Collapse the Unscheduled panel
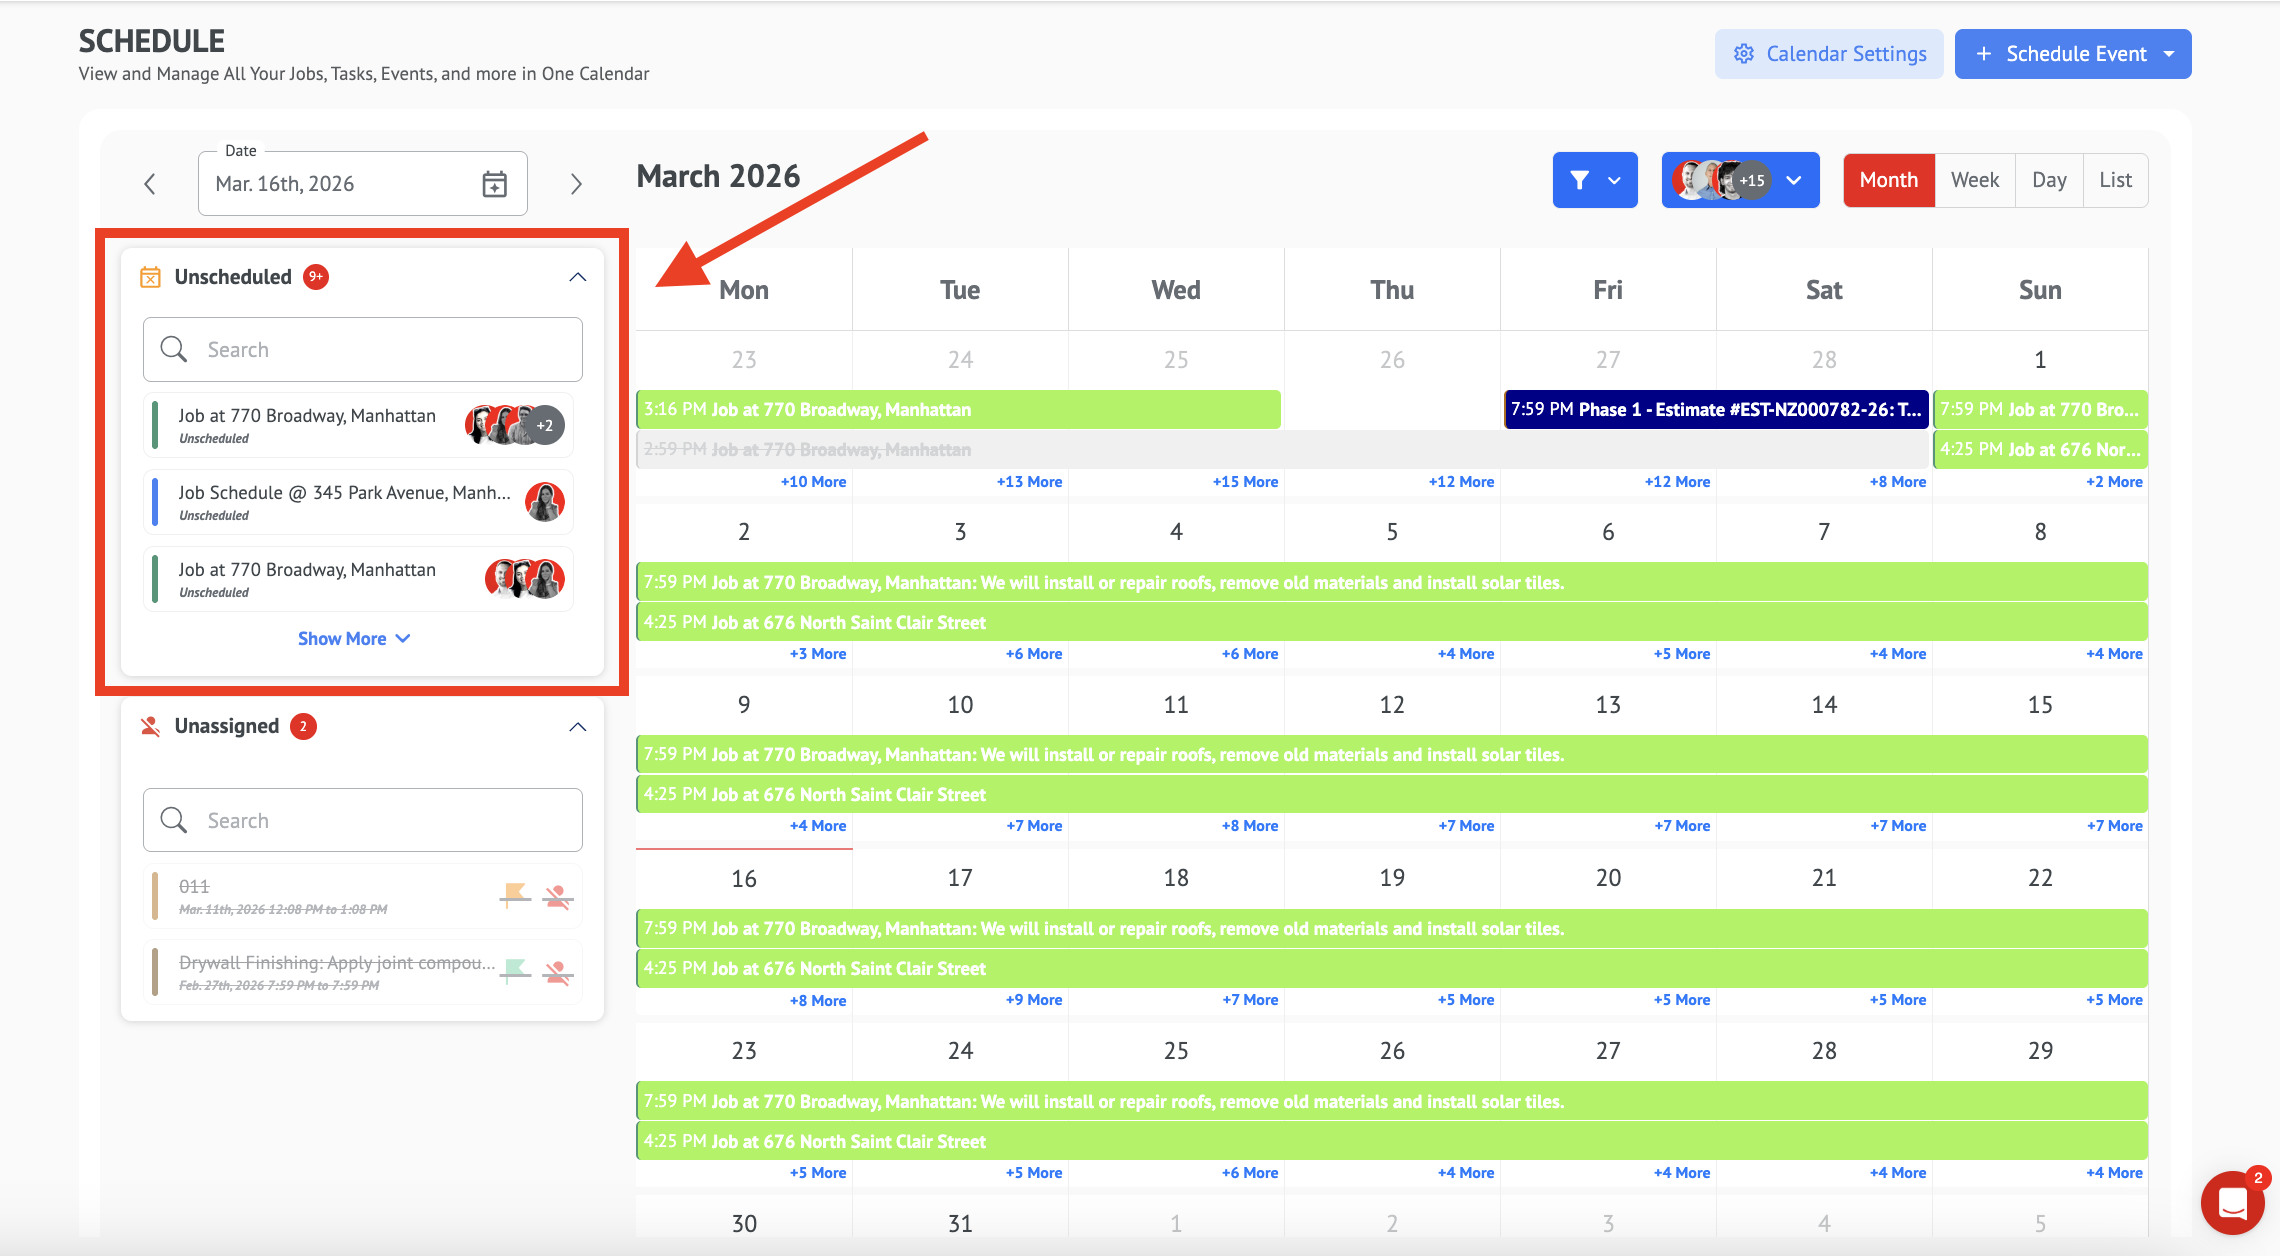2280x1256 pixels. [x=577, y=277]
